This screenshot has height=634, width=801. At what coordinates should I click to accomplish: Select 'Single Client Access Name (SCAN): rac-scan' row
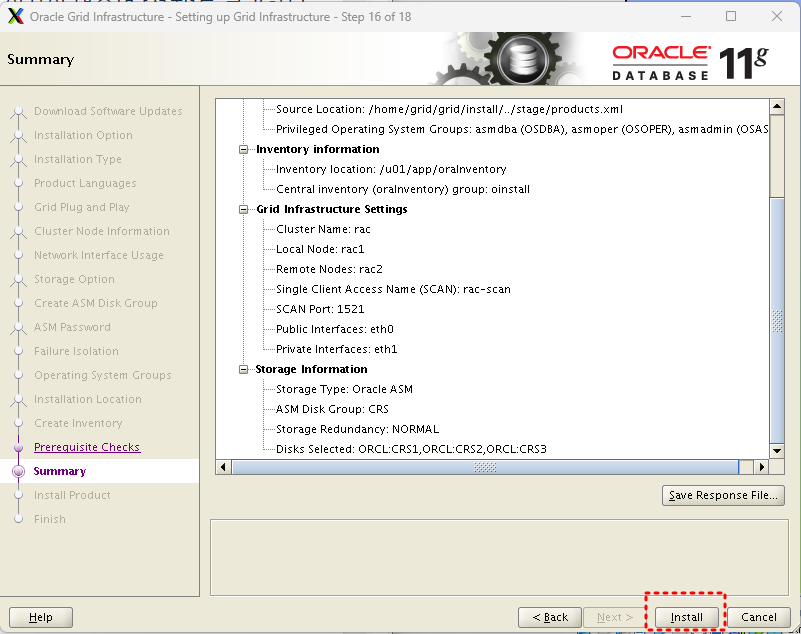(393, 289)
